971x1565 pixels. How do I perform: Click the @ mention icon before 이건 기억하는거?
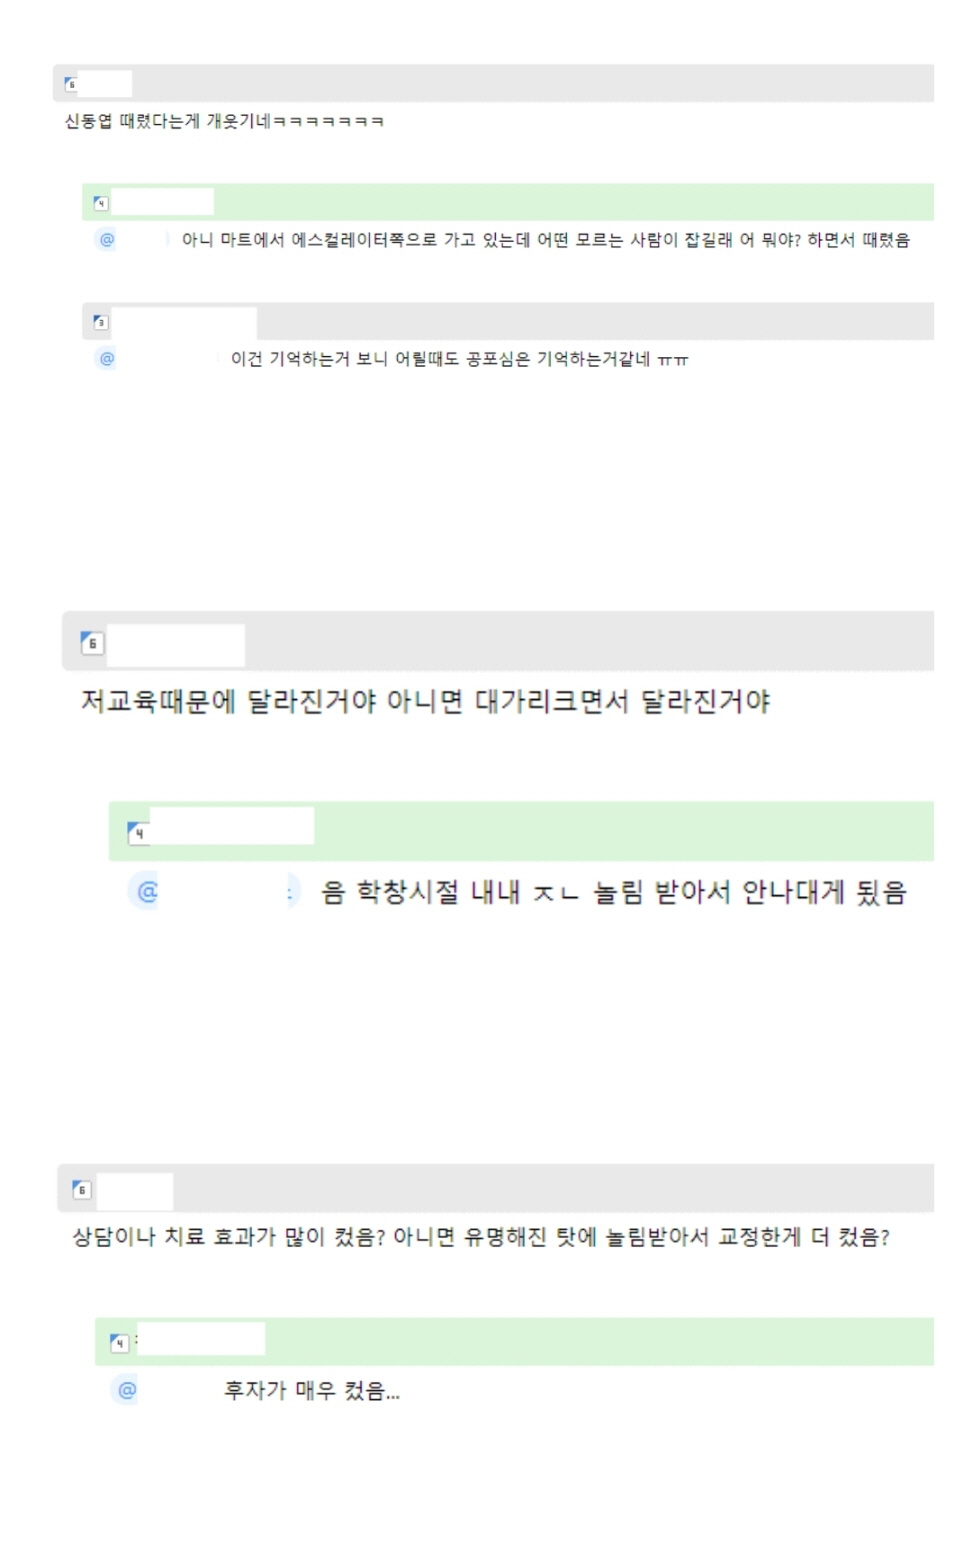[x=107, y=359]
